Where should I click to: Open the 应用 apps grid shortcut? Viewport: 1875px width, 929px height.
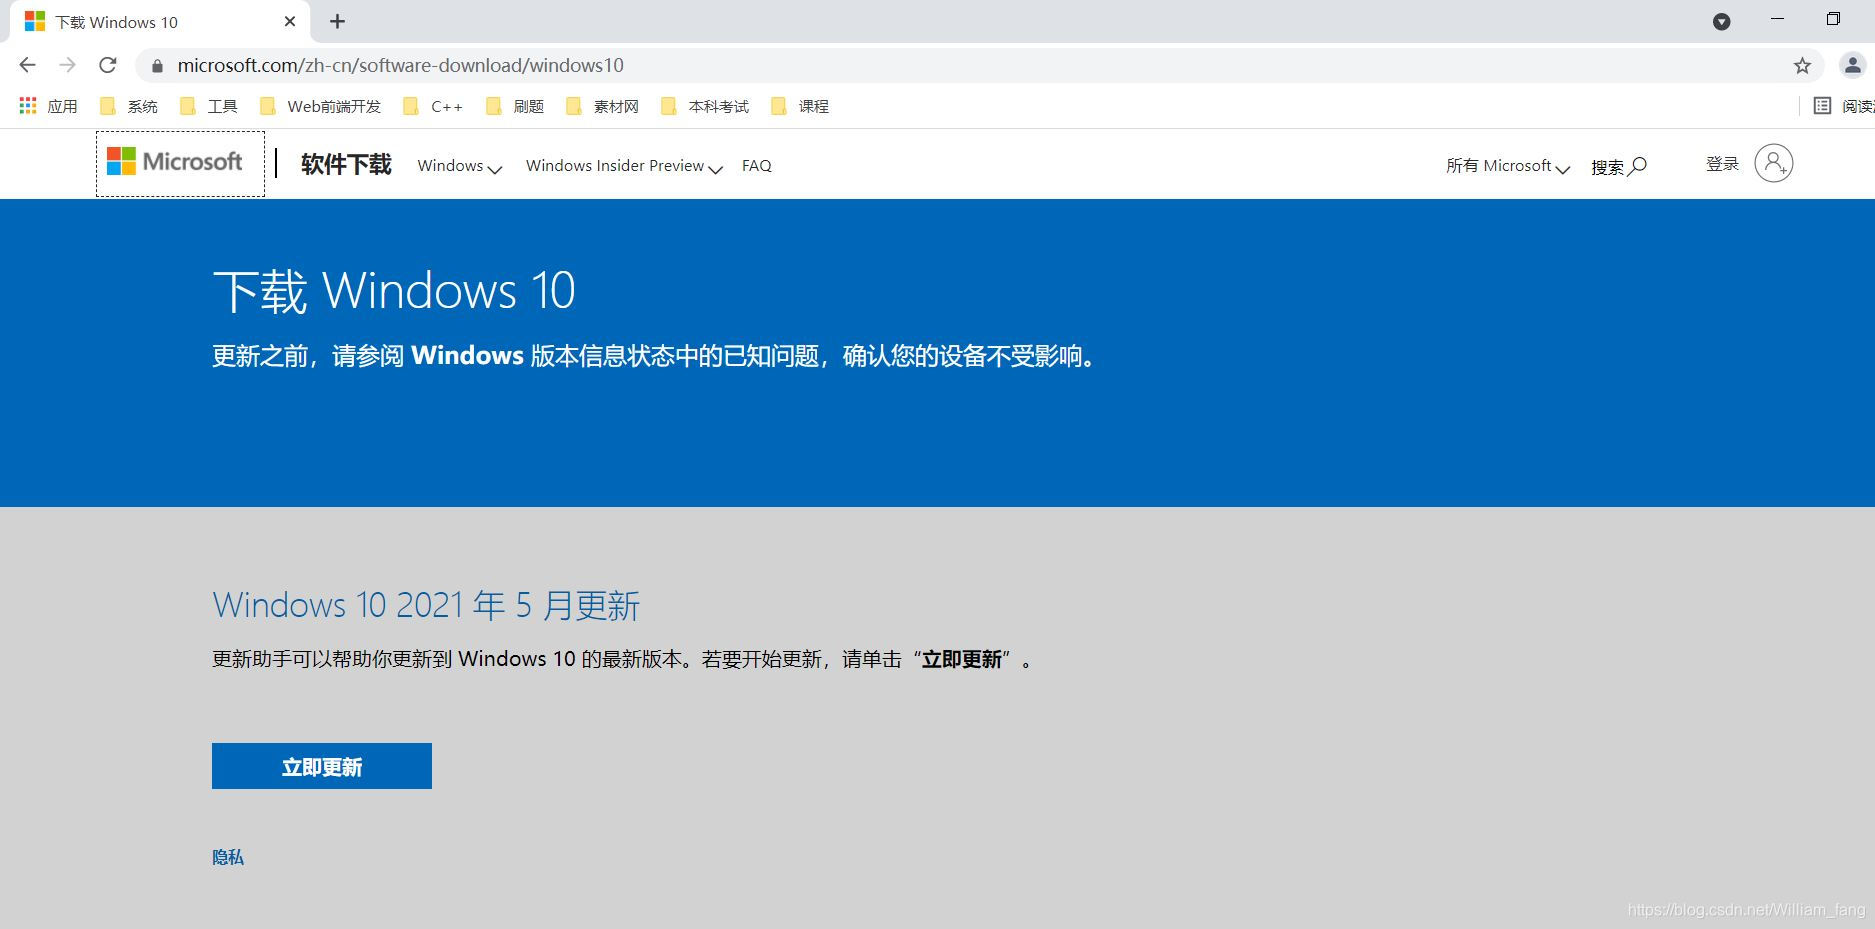48,106
